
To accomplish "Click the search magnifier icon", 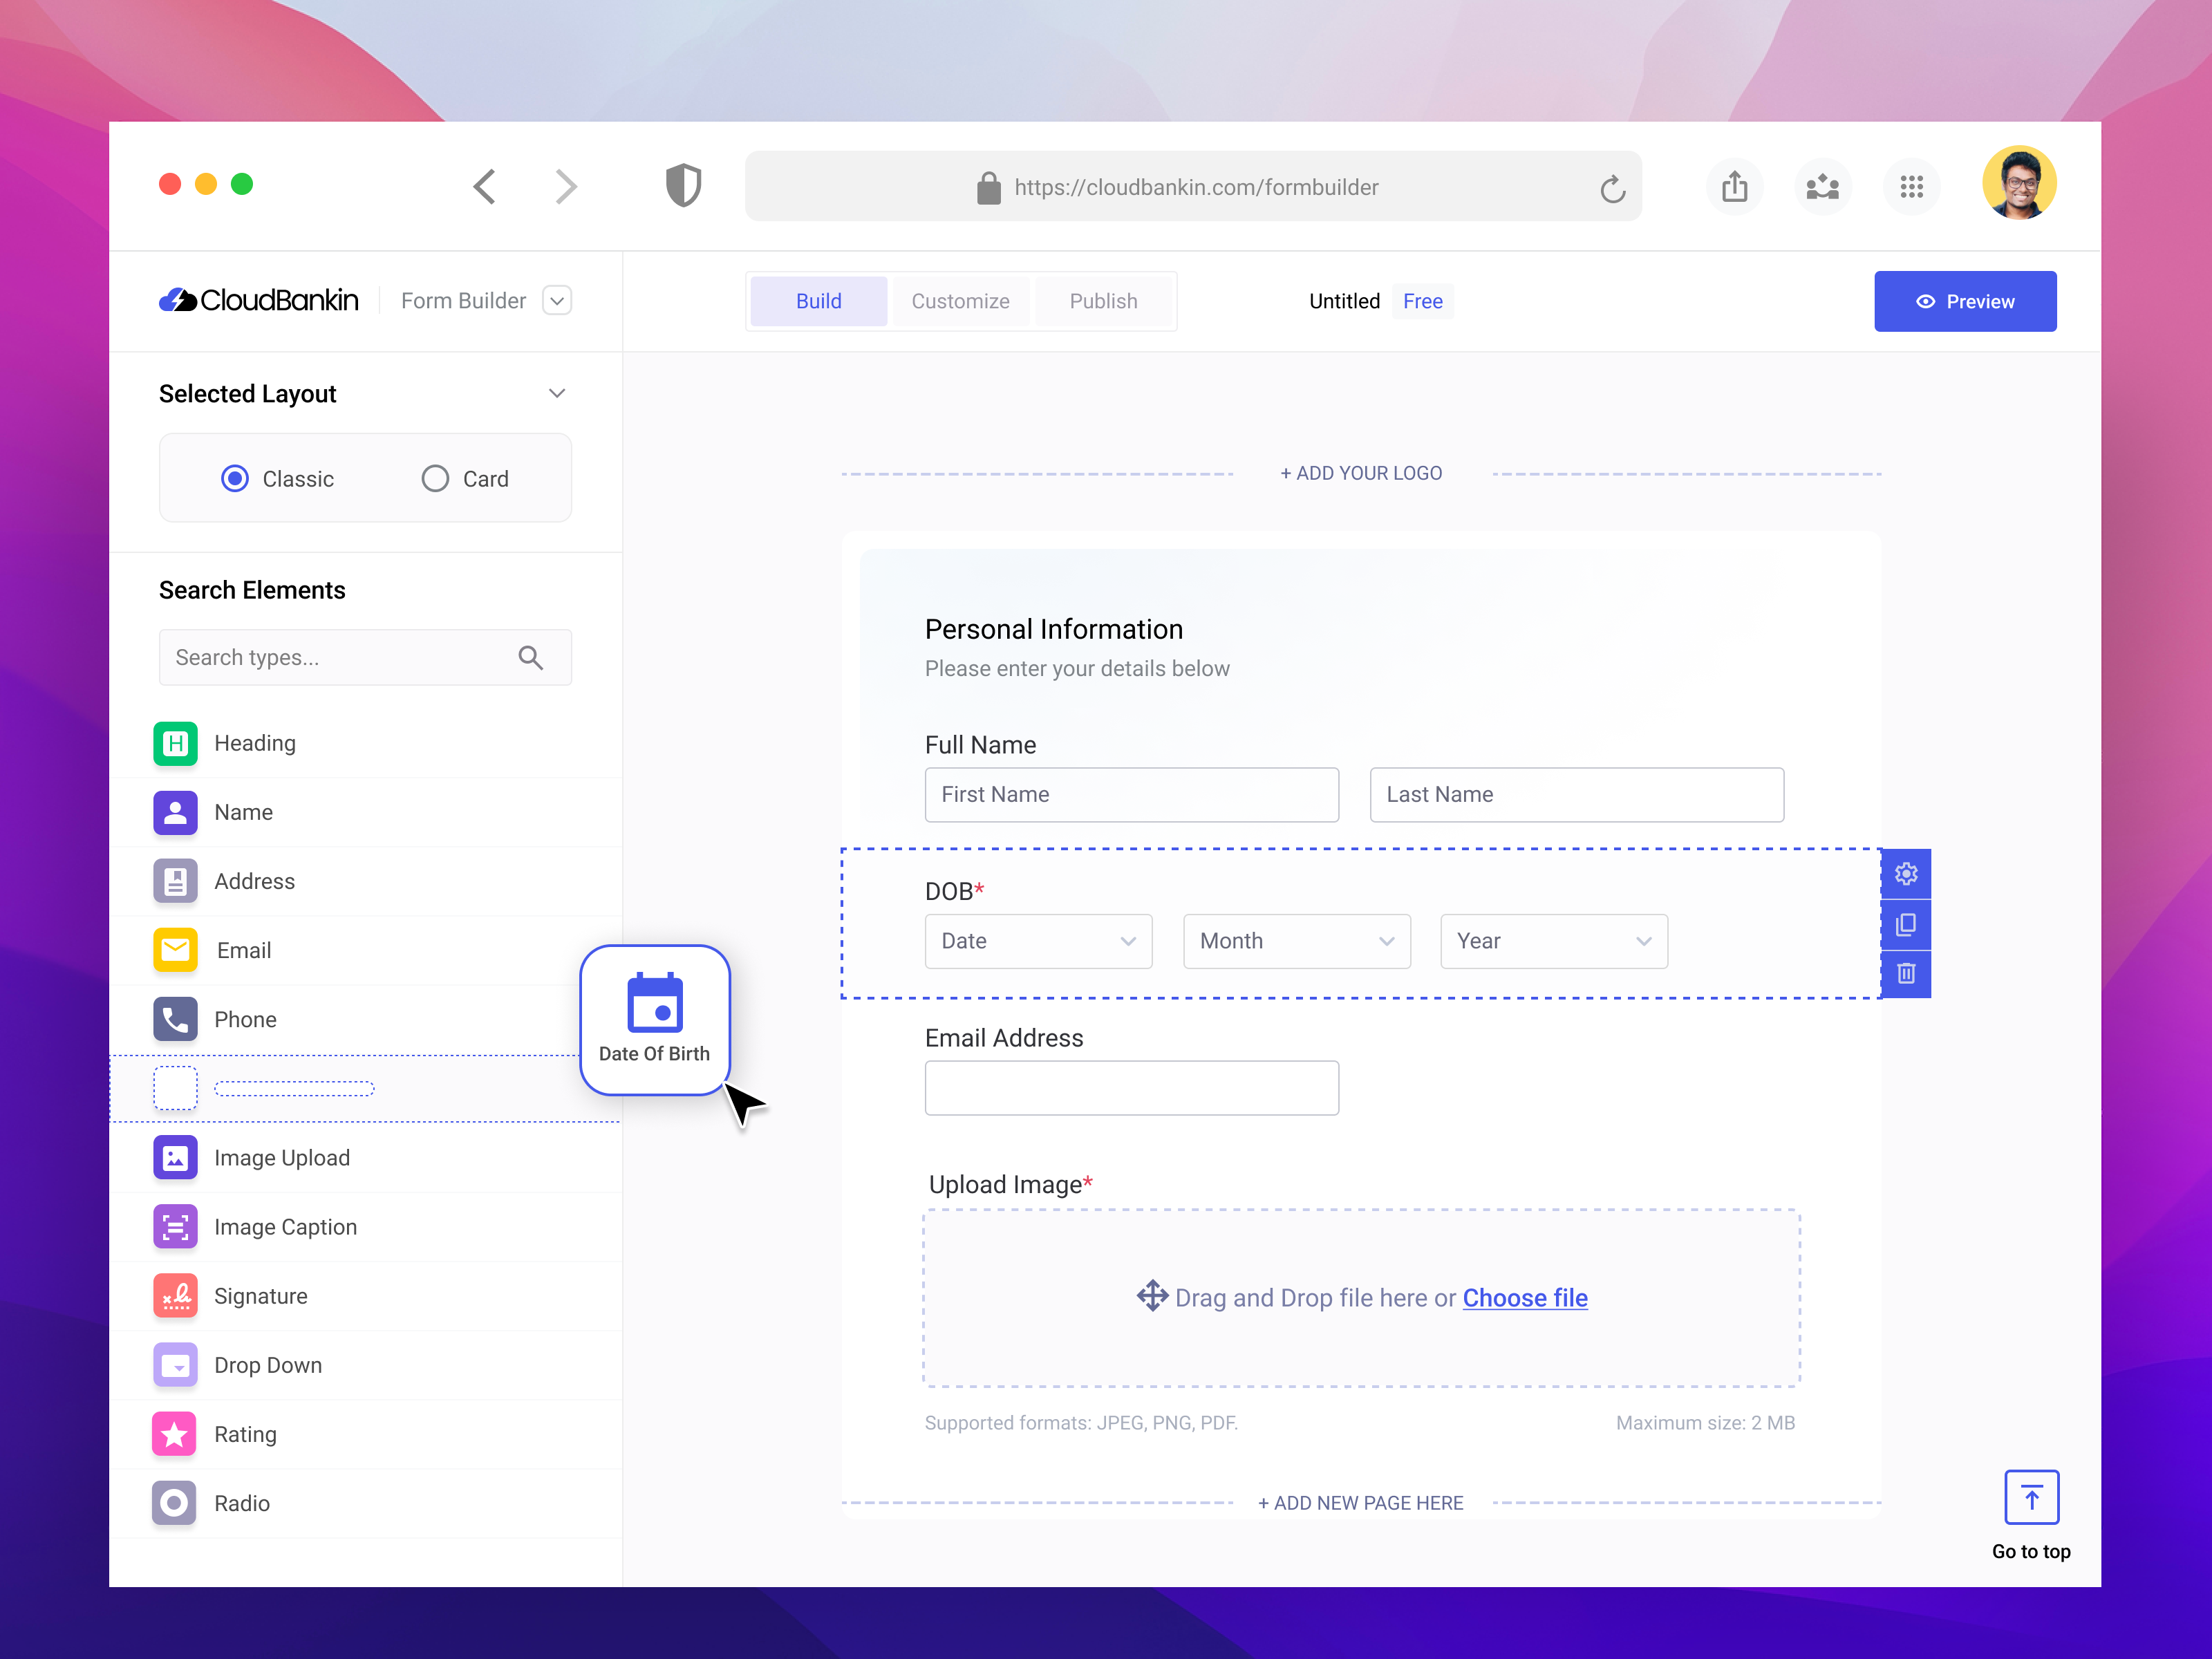I will [x=531, y=657].
